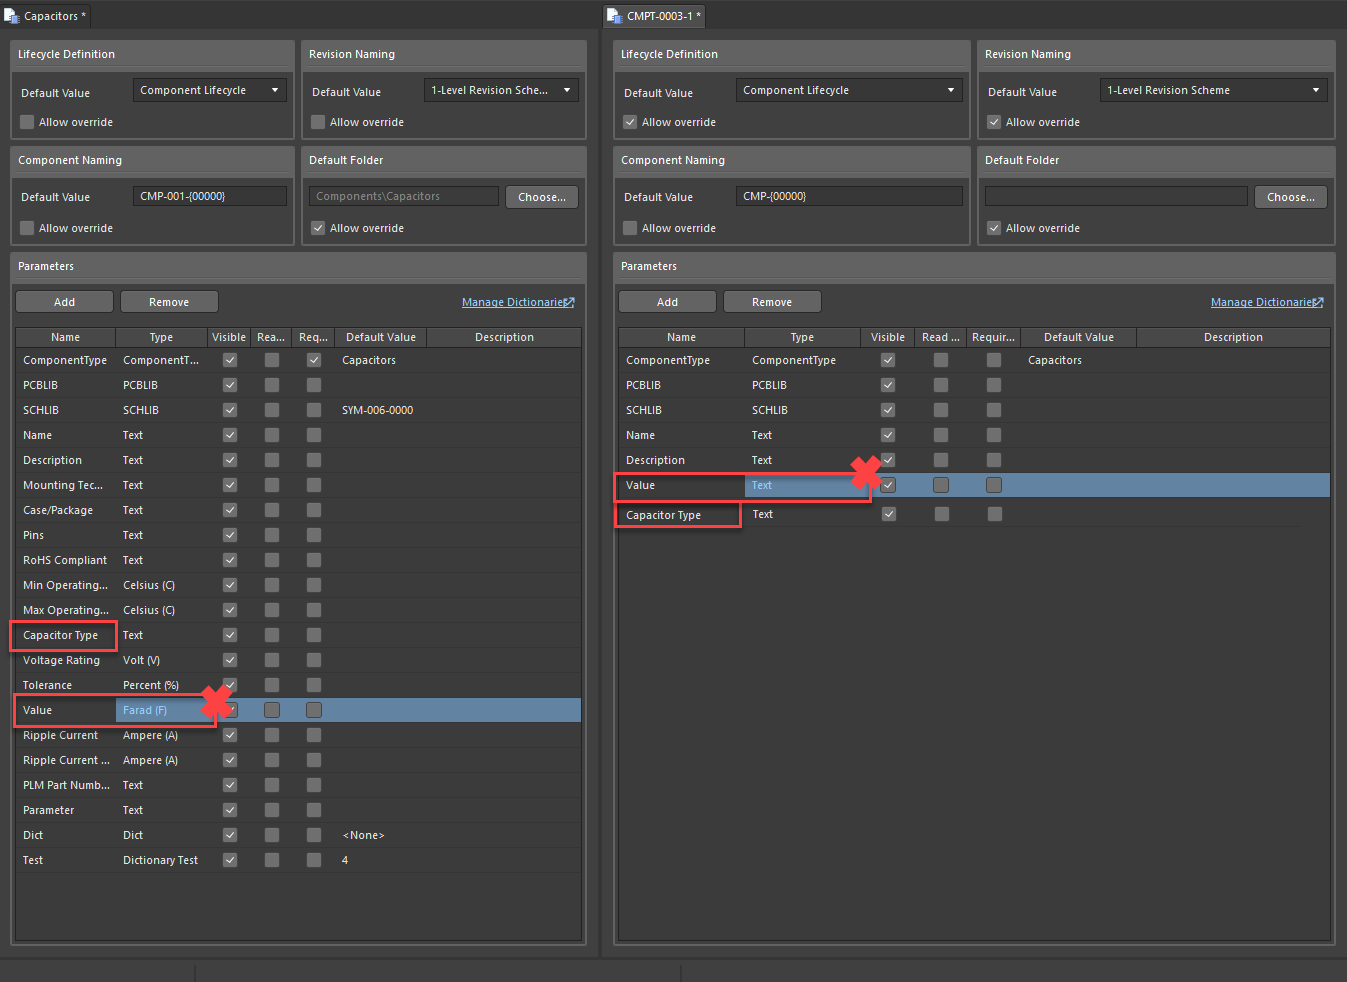This screenshot has width=1347, height=982.
Task: Sort by Name column header in Capacitors
Action: click(66, 337)
